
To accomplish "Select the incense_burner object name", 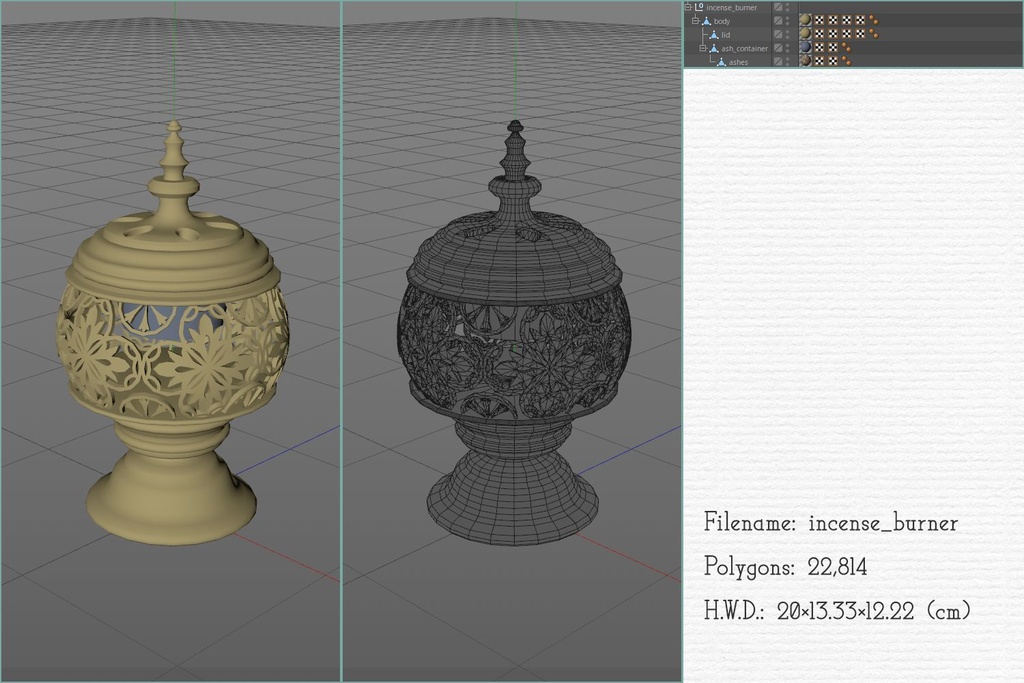I will 731,7.
